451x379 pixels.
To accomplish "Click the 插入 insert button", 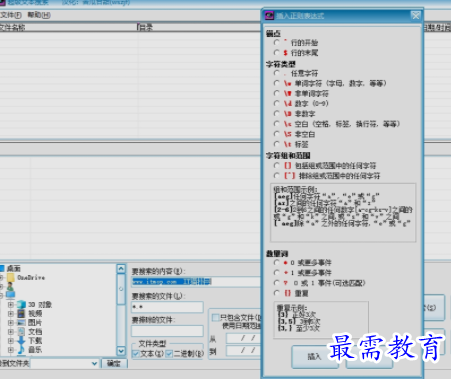I will click(x=314, y=357).
